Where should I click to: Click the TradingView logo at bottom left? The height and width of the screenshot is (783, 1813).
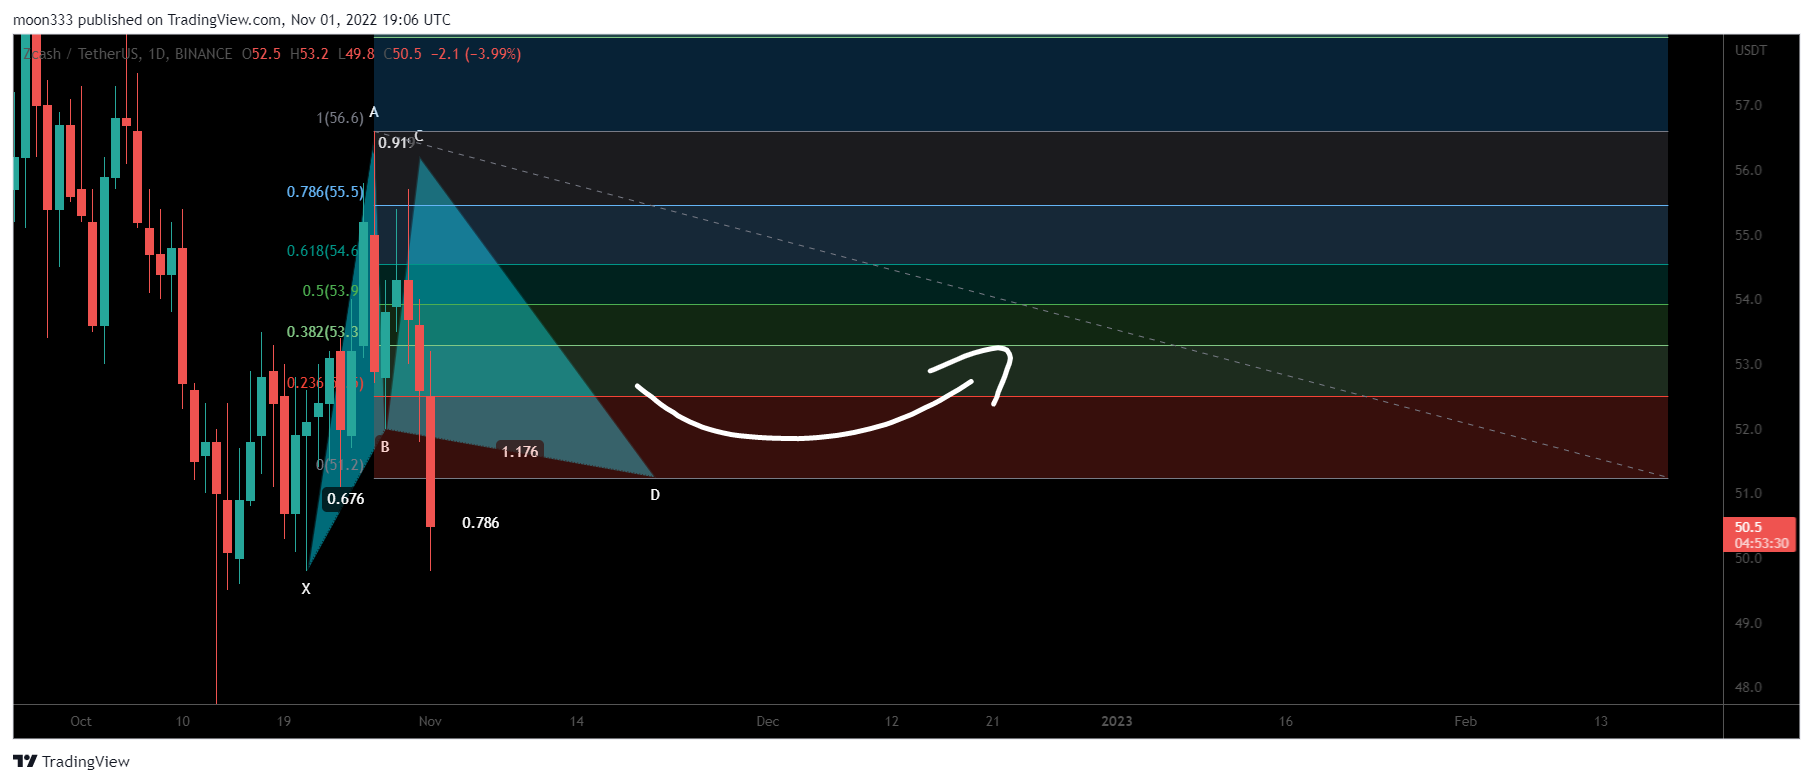(72, 761)
